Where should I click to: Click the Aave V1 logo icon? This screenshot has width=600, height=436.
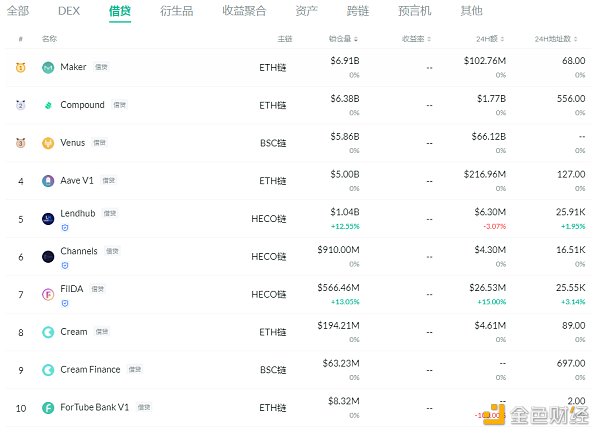48,181
